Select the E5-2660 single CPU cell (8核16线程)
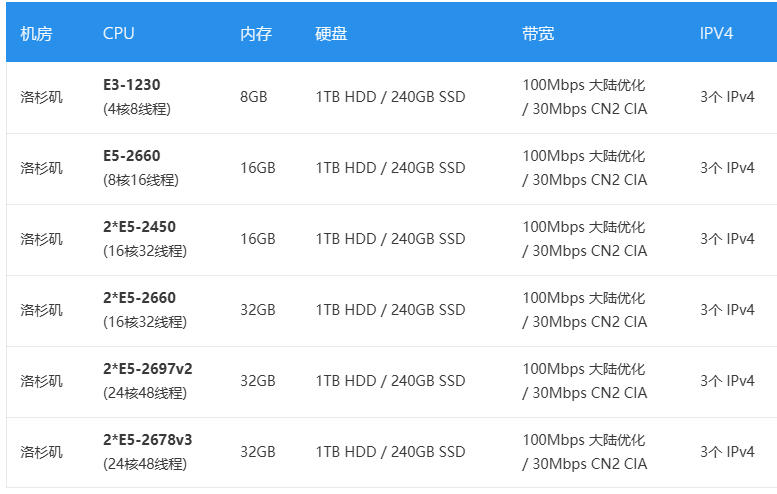 click(x=141, y=167)
